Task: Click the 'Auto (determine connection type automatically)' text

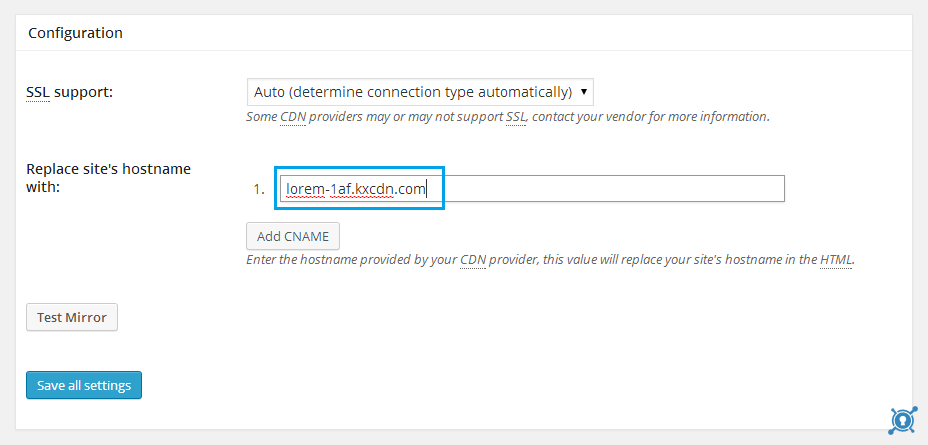Action: point(413,92)
